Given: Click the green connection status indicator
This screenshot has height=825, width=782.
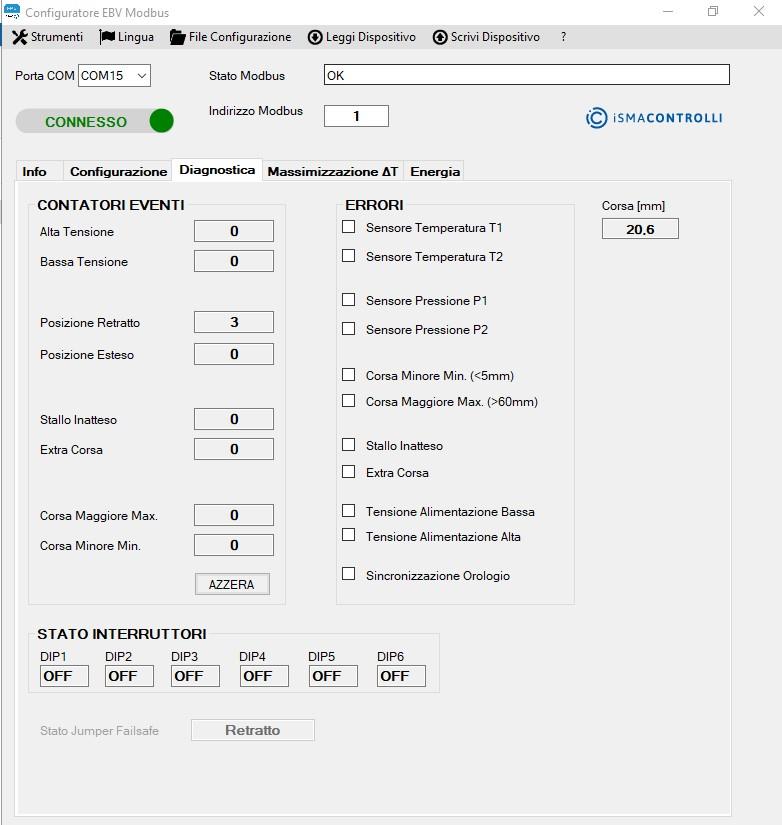Looking at the screenshot, I should 161,121.
